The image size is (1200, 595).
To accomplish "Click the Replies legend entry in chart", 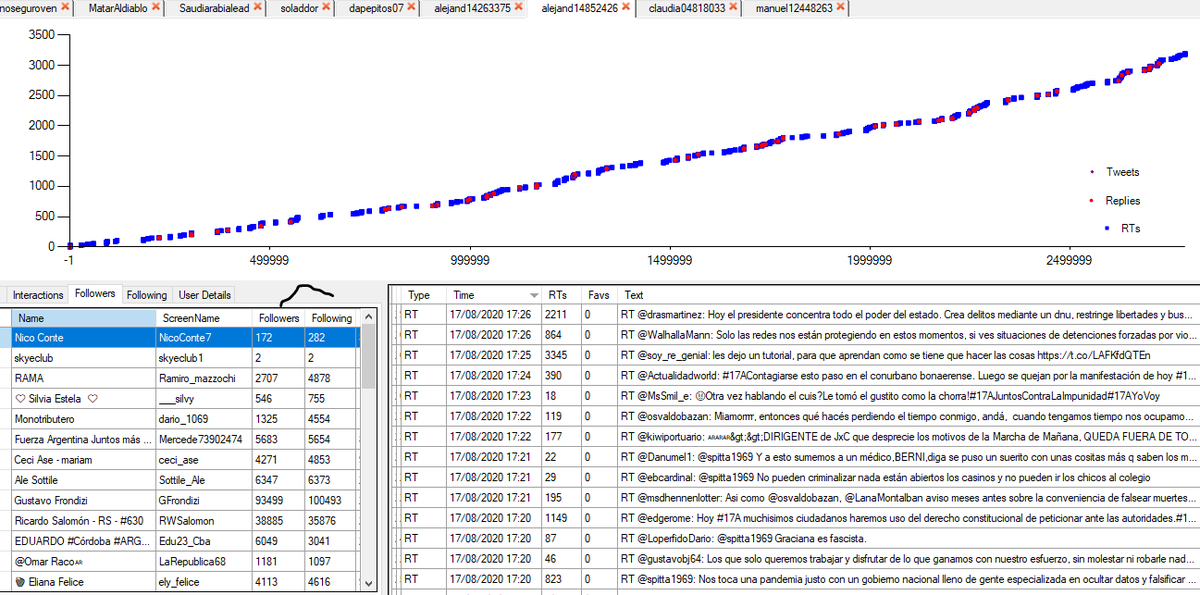I will point(1116,201).
